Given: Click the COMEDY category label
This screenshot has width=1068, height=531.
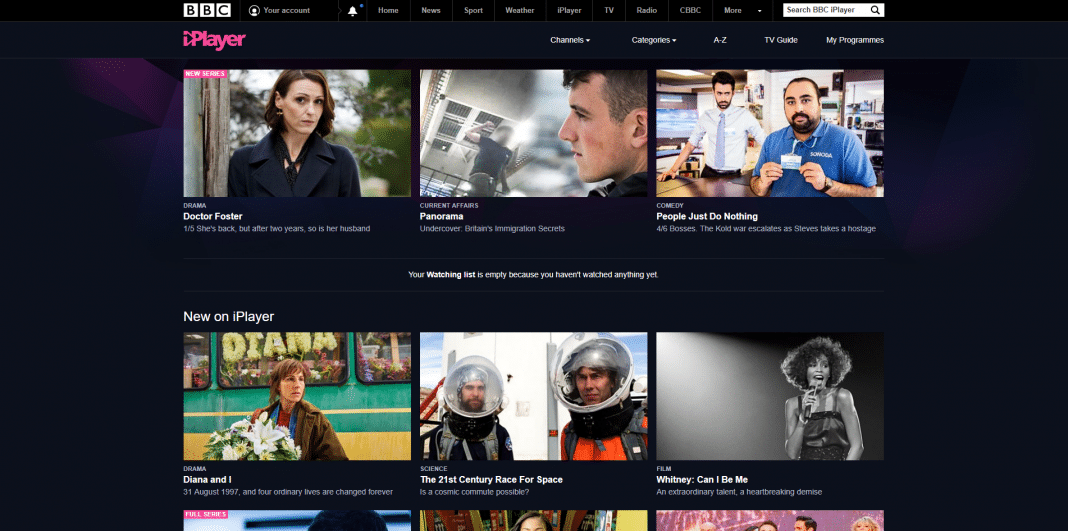Looking at the screenshot, I should (670, 206).
